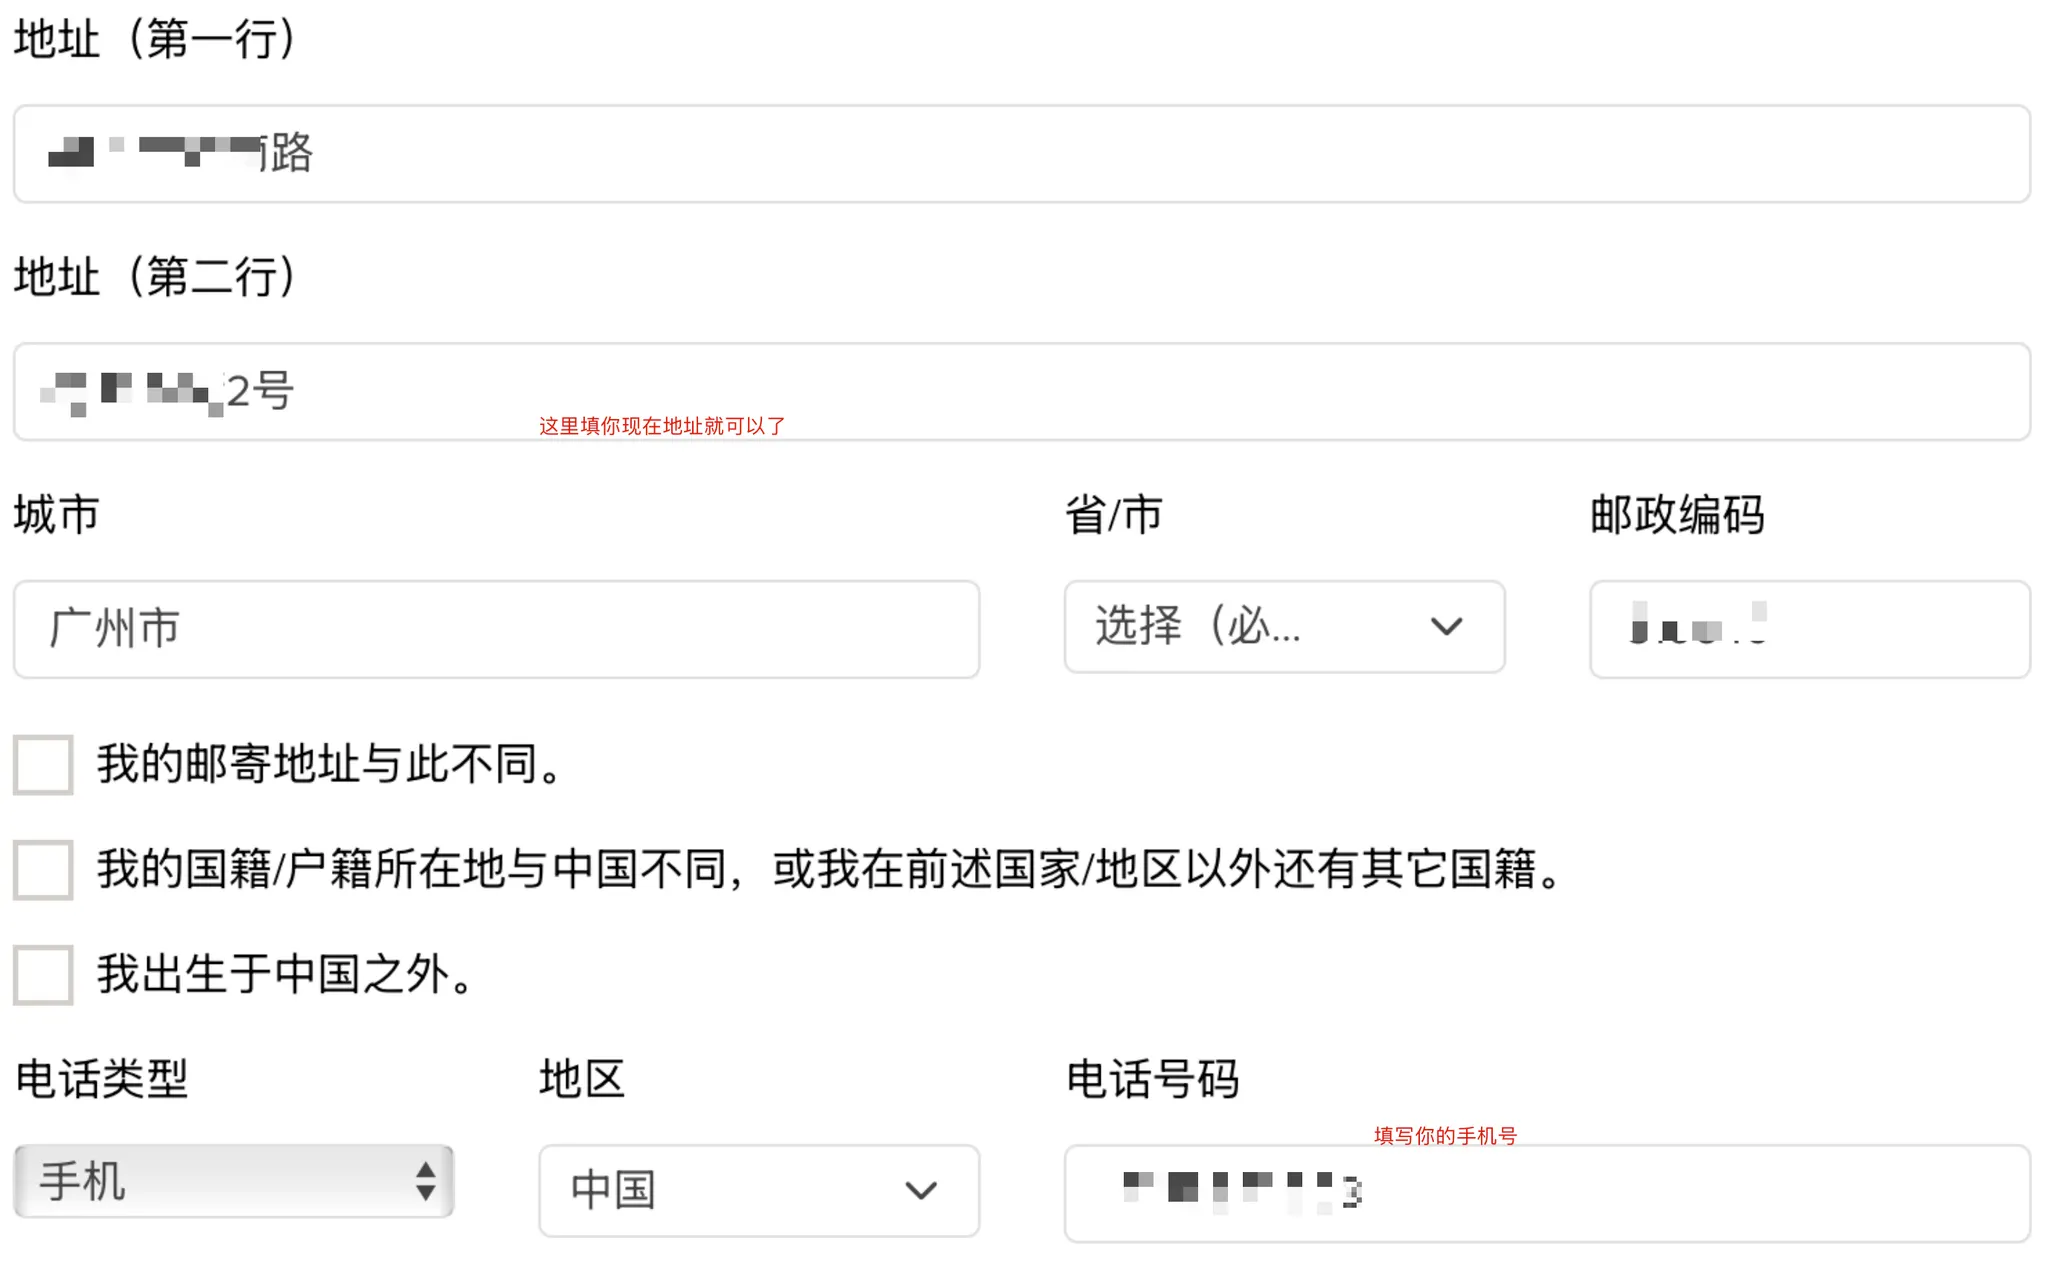Click the 电话类型 label text
The width and height of the screenshot is (2048, 1271).
tap(102, 1080)
